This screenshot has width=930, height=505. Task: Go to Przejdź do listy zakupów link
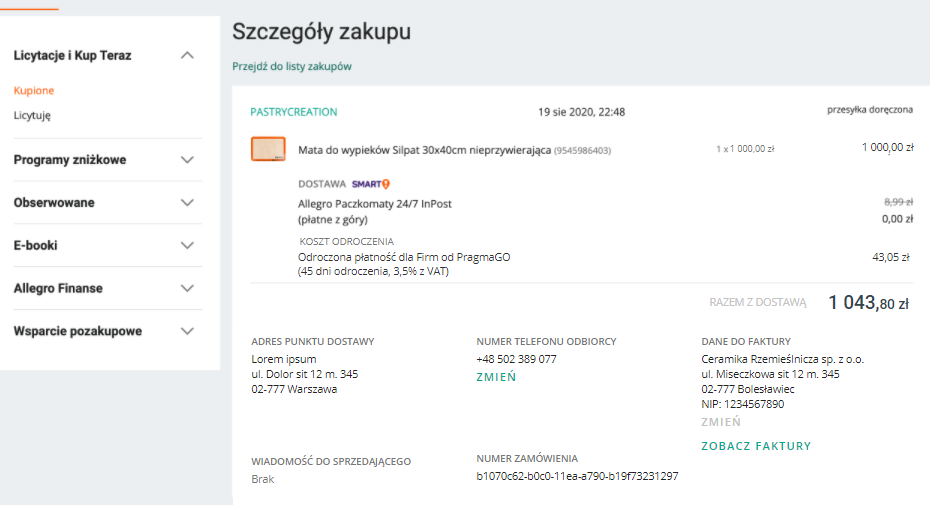click(x=292, y=66)
